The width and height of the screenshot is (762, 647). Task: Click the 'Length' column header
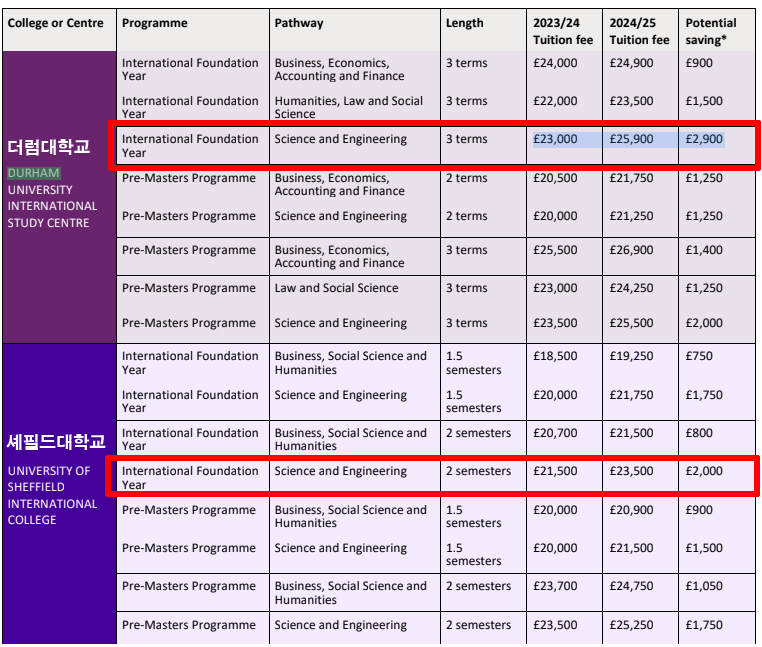[465, 23]
